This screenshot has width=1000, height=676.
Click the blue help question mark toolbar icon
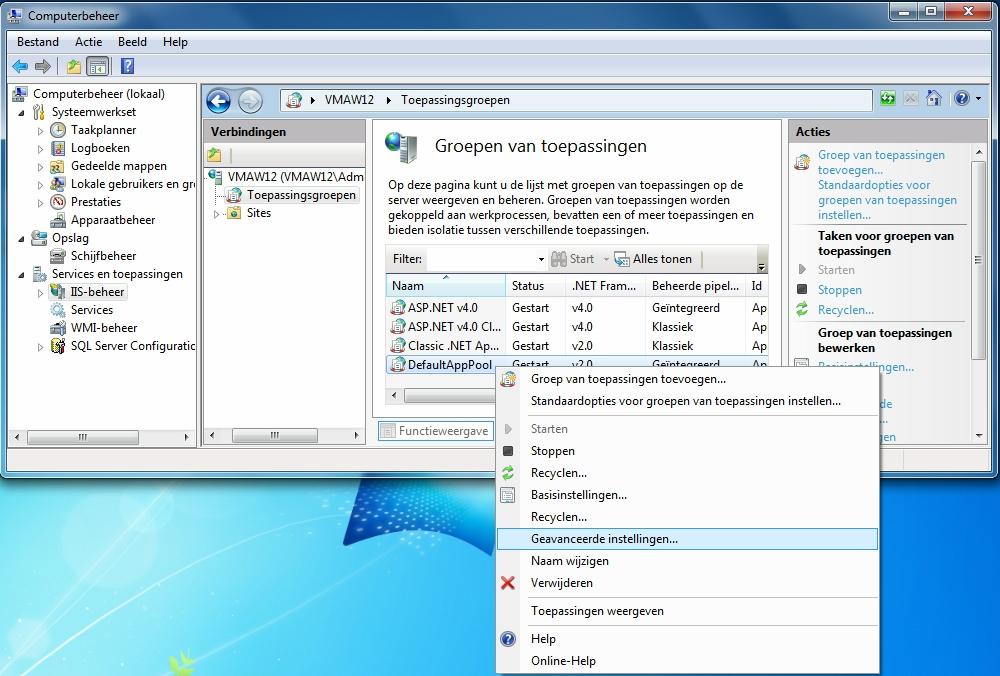coord(128,66)
